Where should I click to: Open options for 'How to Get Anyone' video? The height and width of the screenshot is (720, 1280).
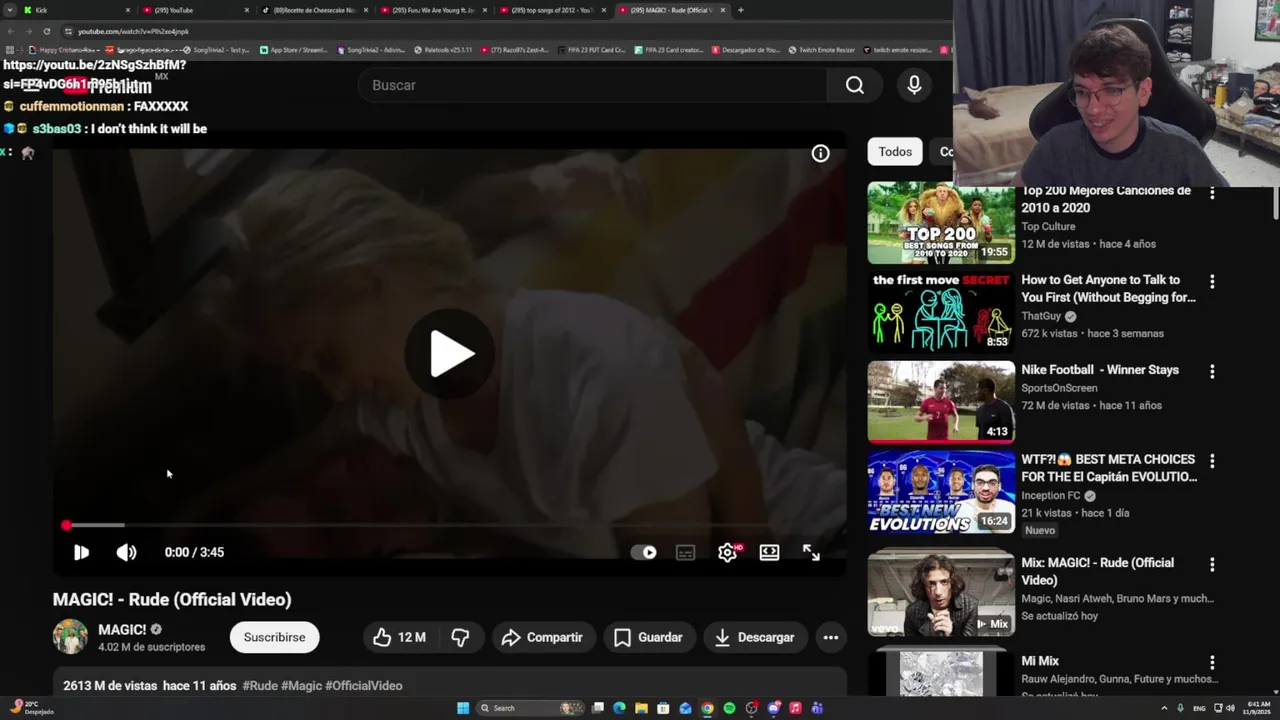pos(1212,282)
